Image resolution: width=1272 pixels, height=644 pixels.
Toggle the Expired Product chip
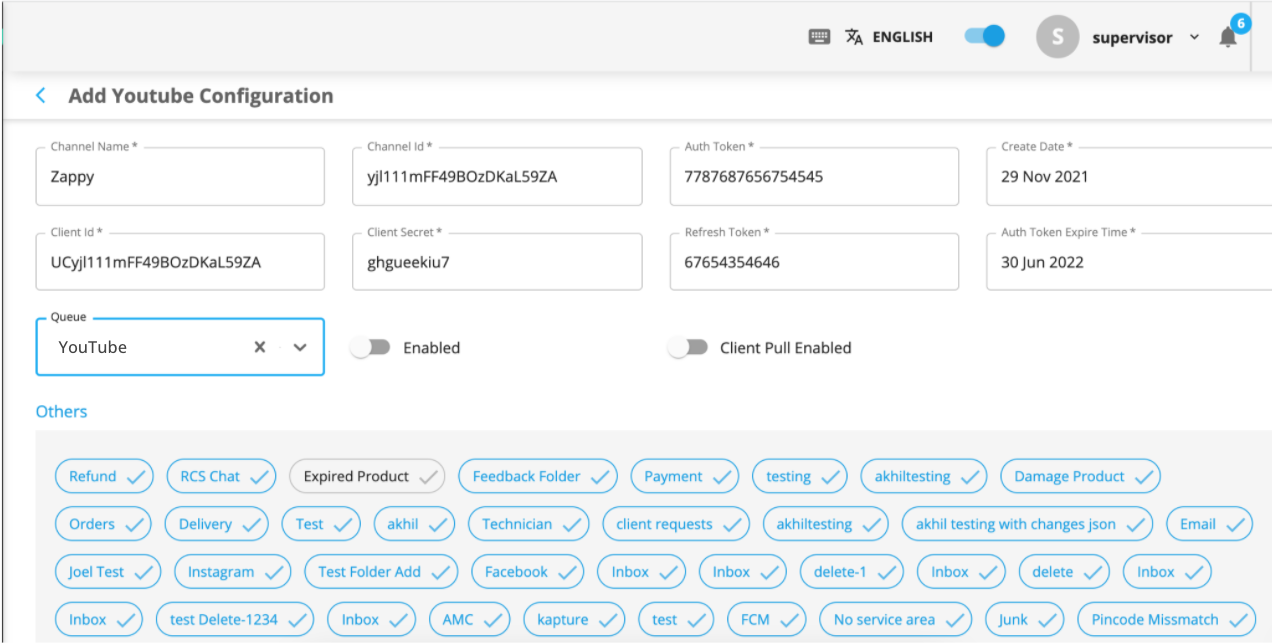367,476
